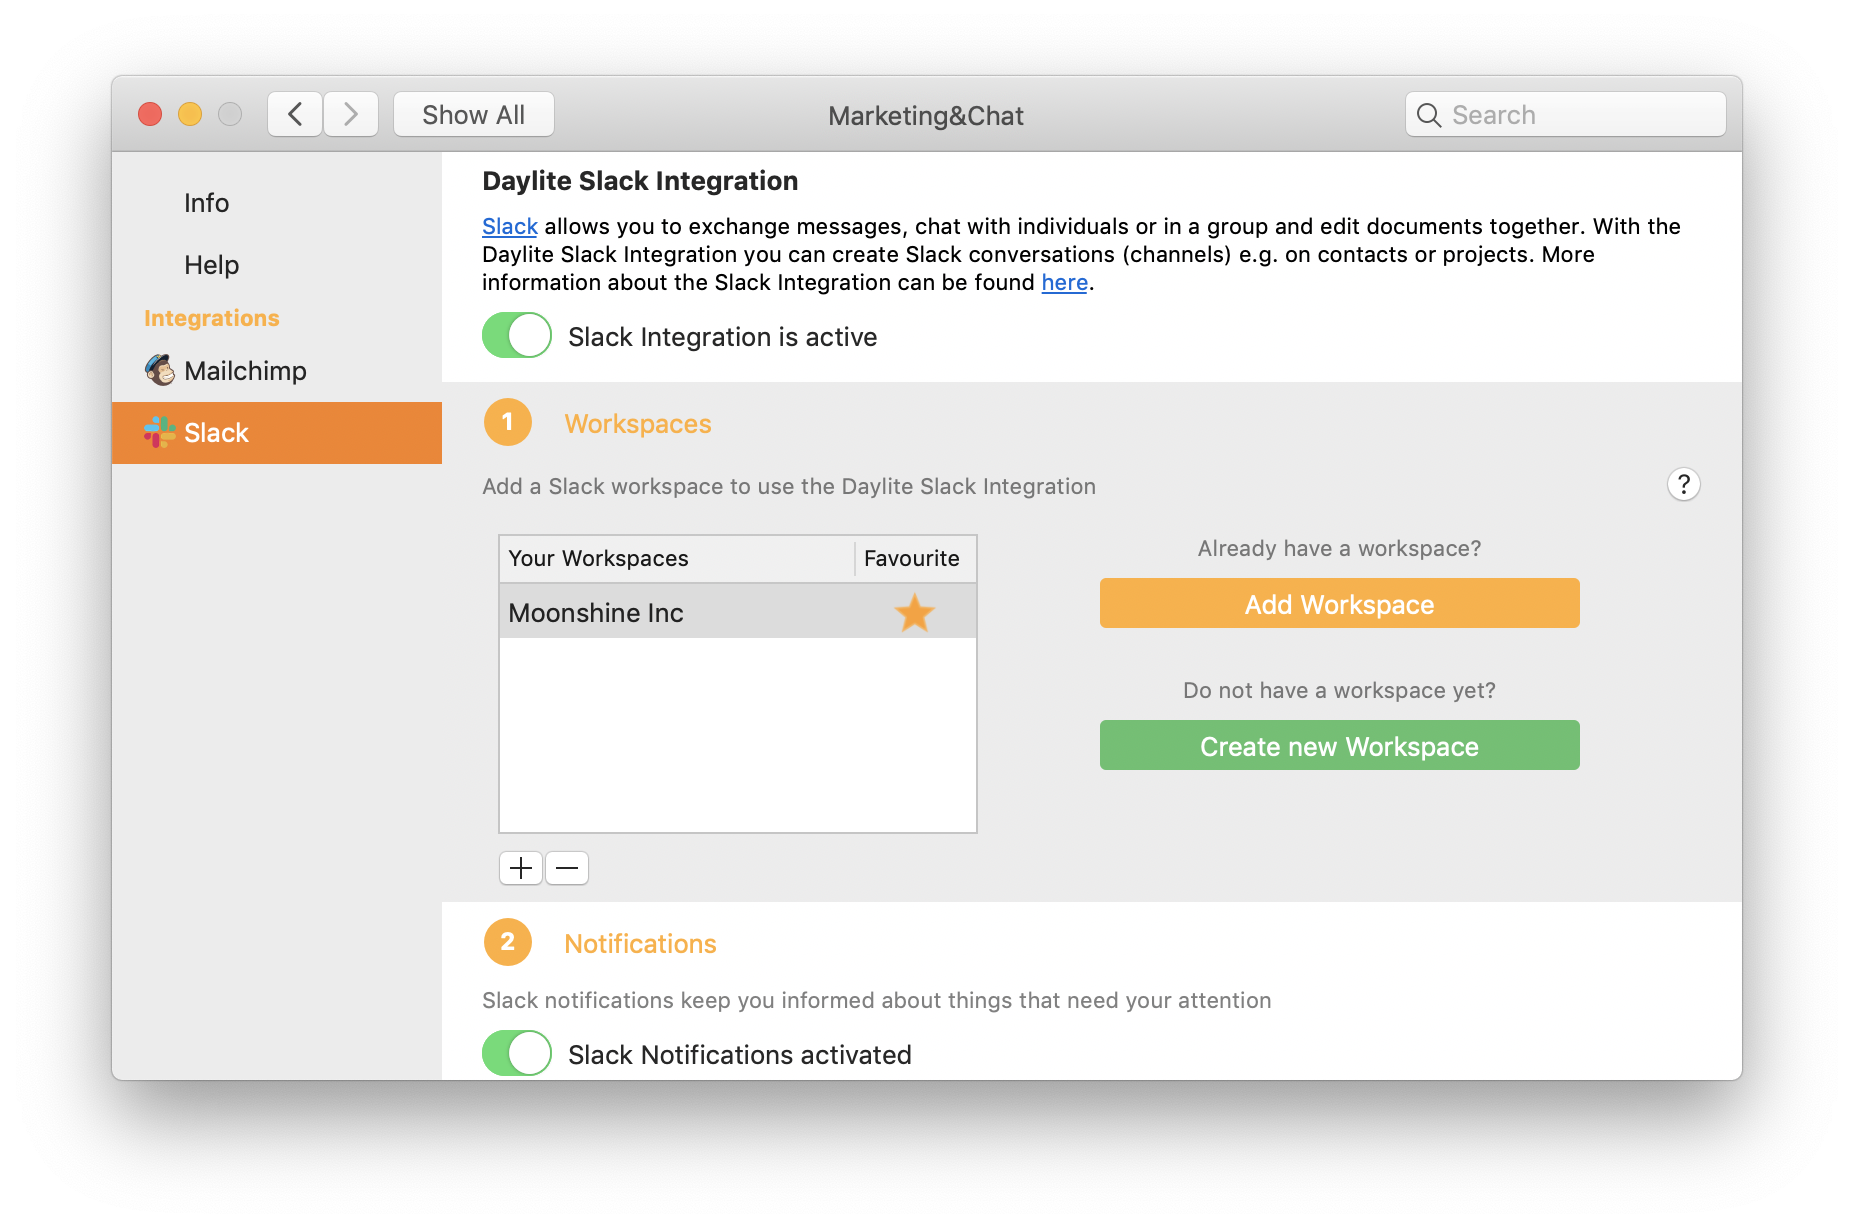Open the 'here' link for more information
The image size is (1854, 1228).
(x=1064, y=282)
